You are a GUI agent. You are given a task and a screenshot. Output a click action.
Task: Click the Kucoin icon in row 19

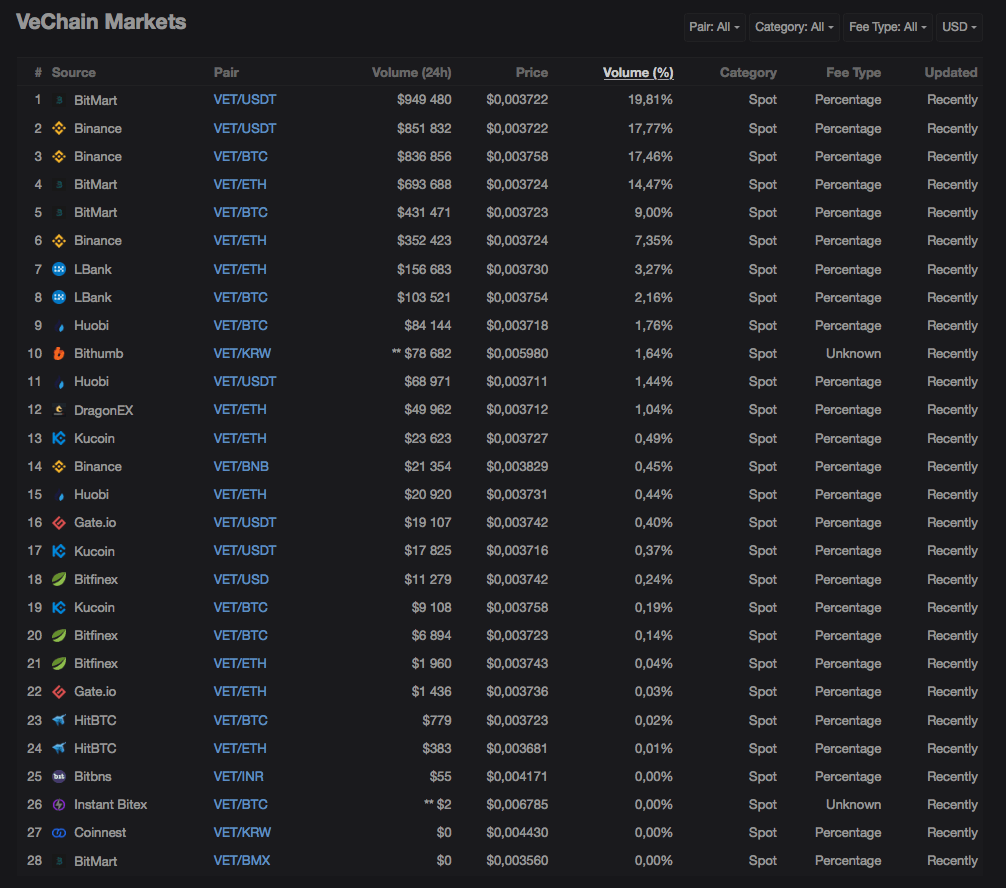click(x=59, y=608)
